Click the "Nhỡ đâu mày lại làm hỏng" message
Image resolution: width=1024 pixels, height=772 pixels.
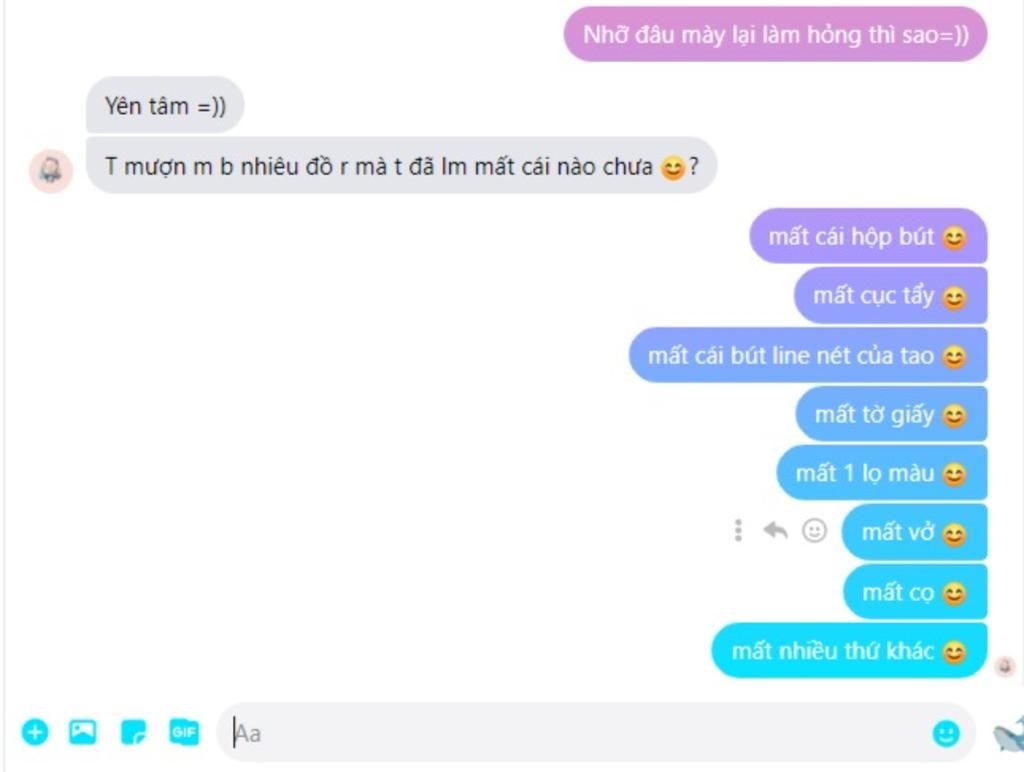click(775, 35)
